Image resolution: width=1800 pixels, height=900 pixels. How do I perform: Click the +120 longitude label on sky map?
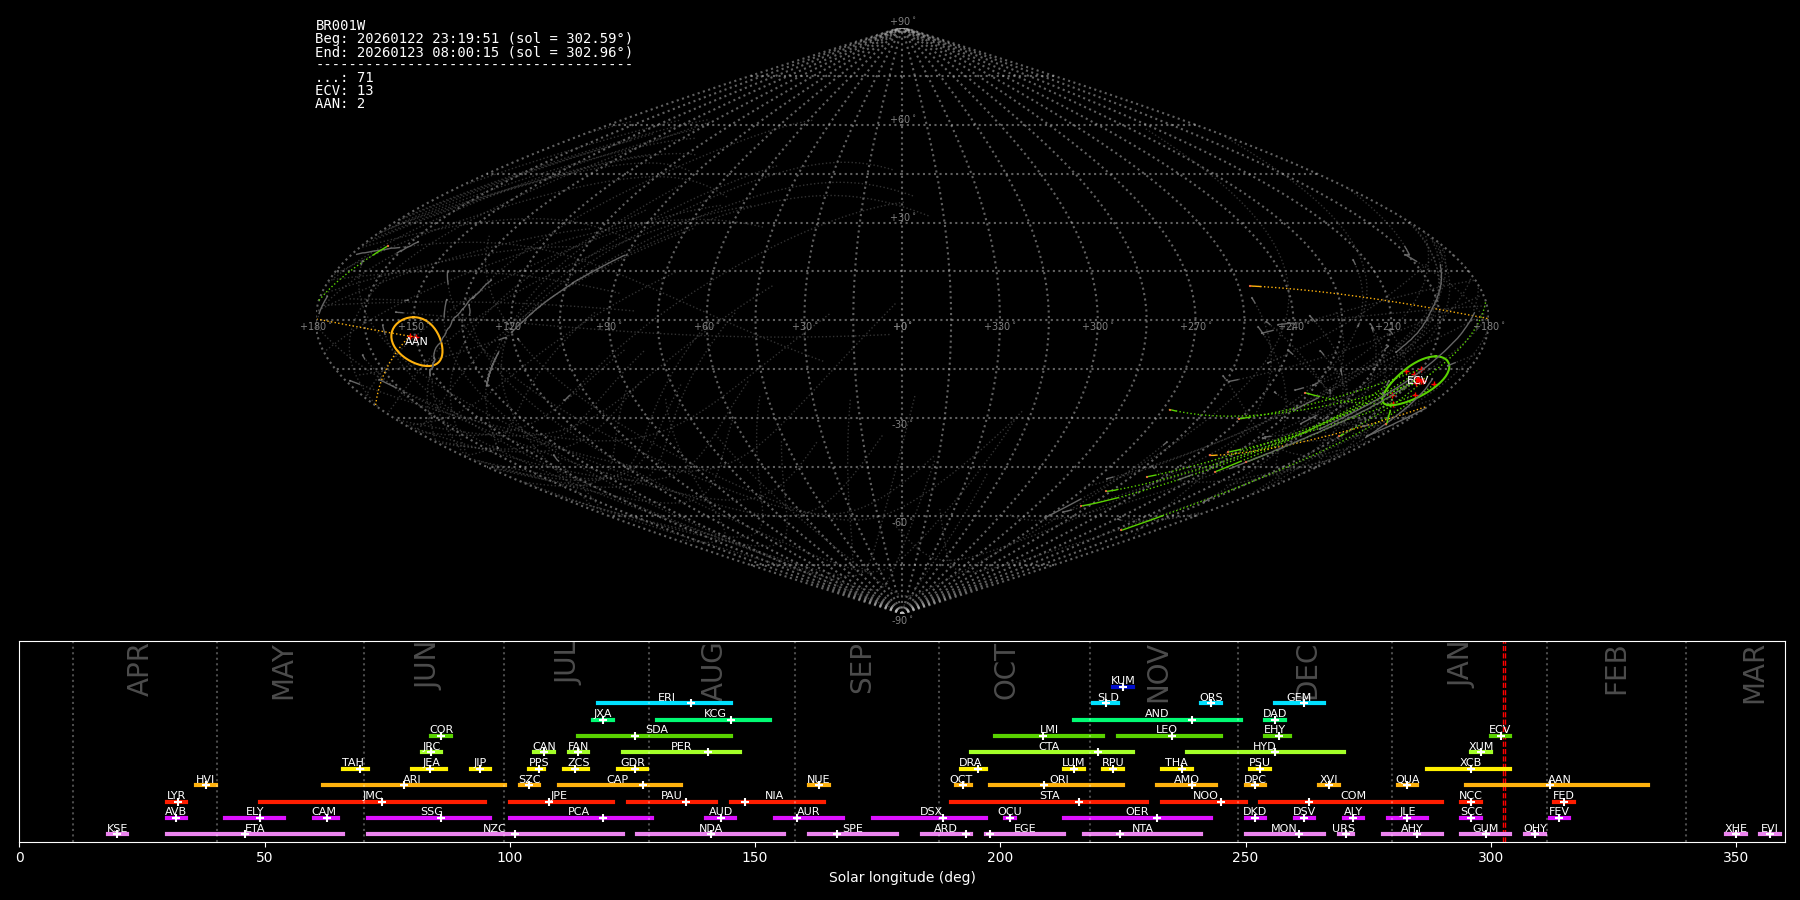[508, 327]
